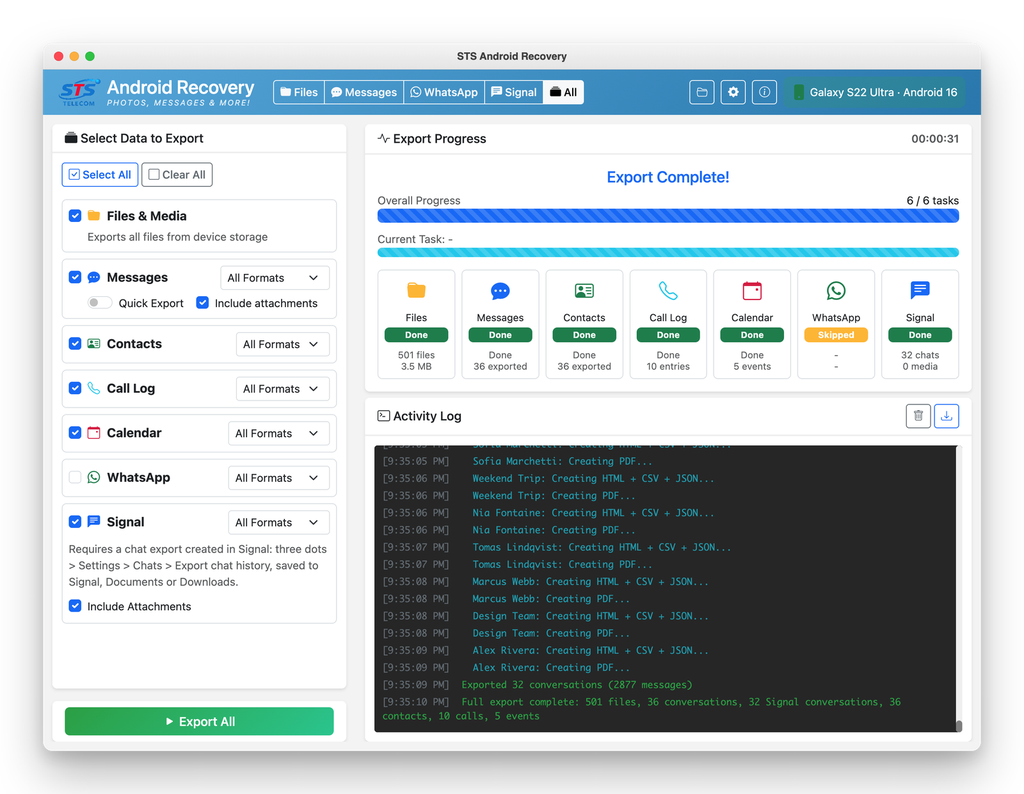Screen dimensions: 1024x794
Task: Click the Files Done status badge
Action: (x=416, y=335)
